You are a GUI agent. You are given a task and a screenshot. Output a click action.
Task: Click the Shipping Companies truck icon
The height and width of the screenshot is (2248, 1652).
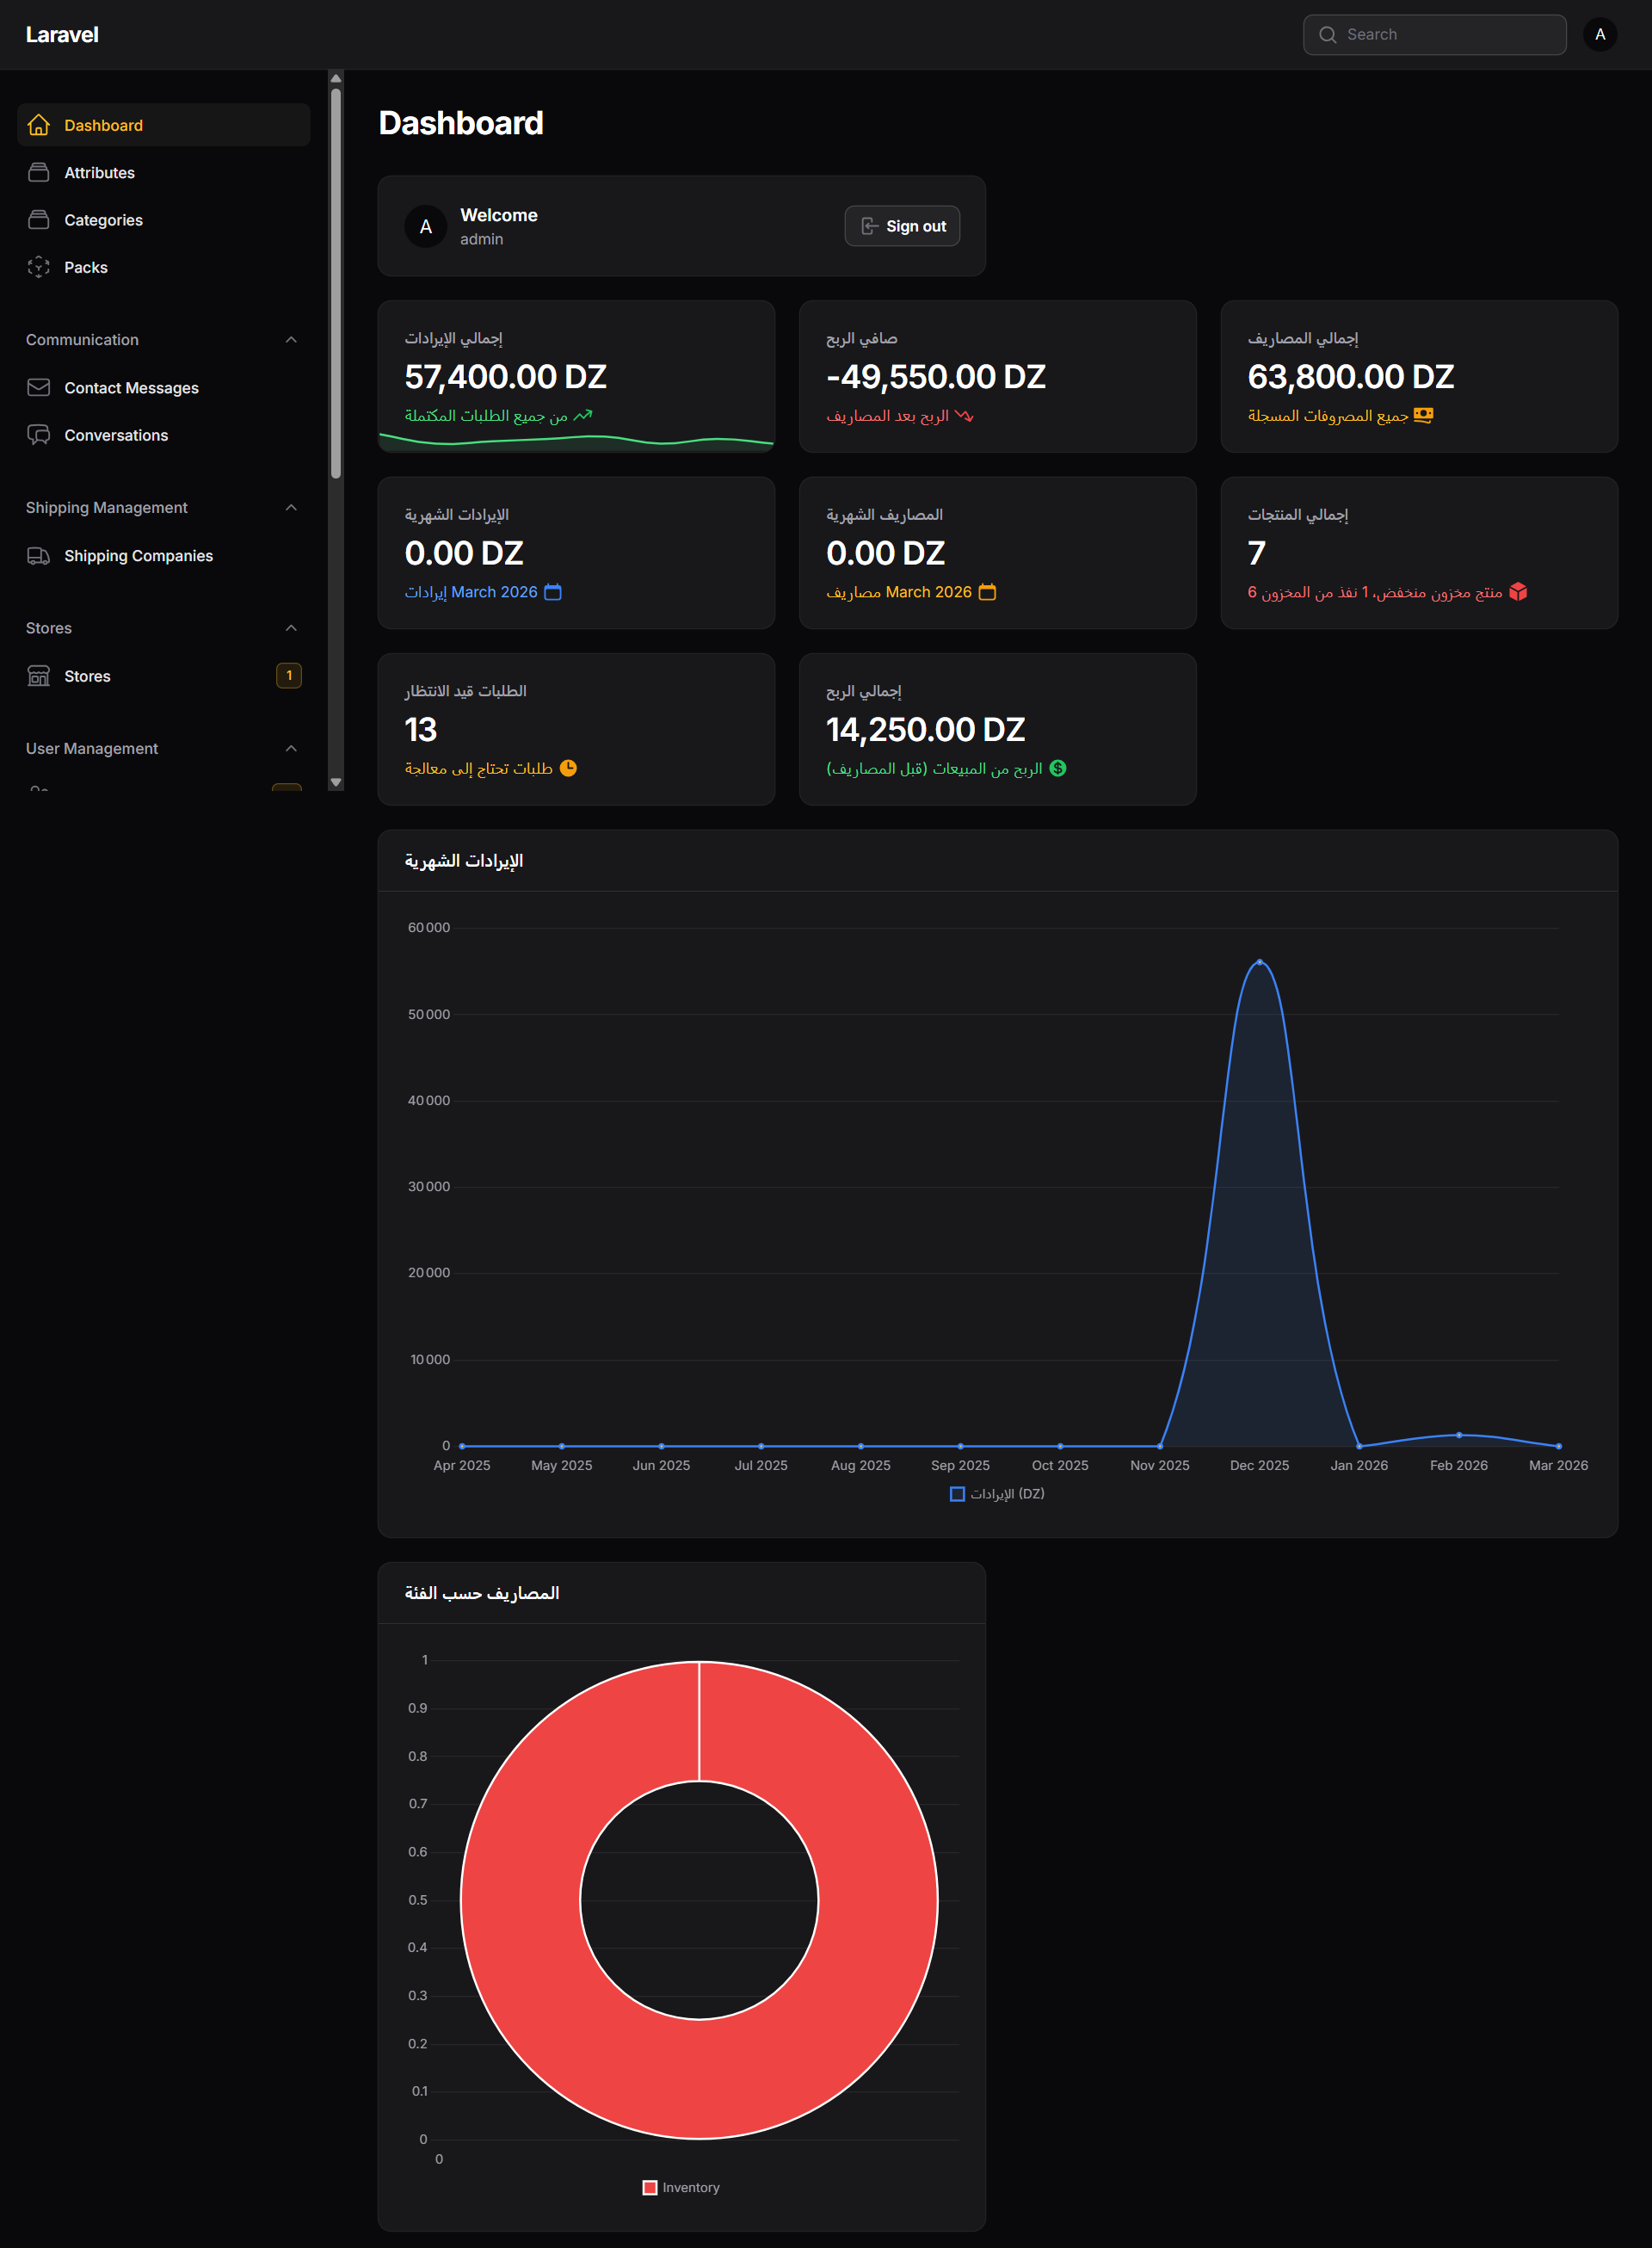(x=38, y=555)
